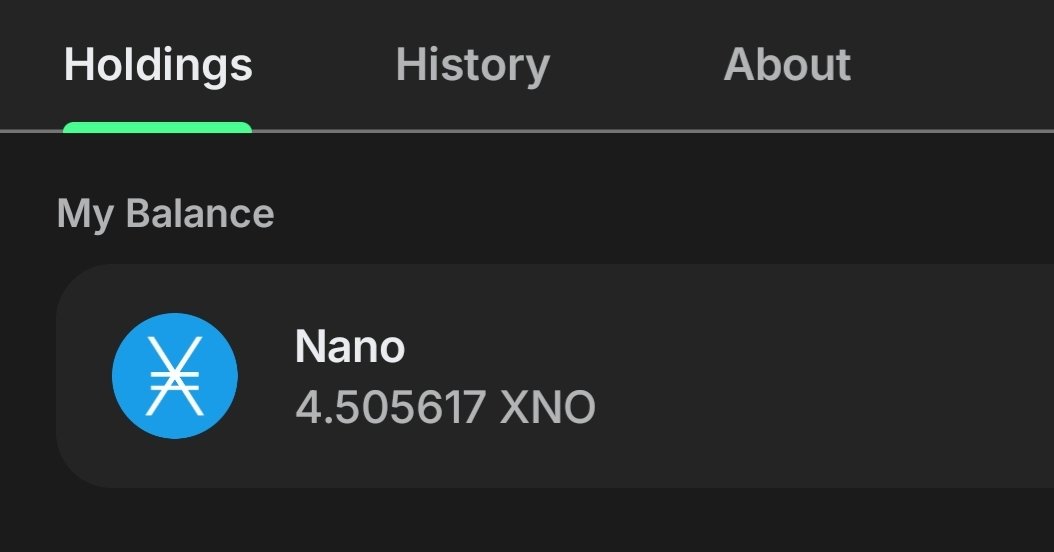Switch to the History tab
1054x552 pixels.
[x=472, y=65]
